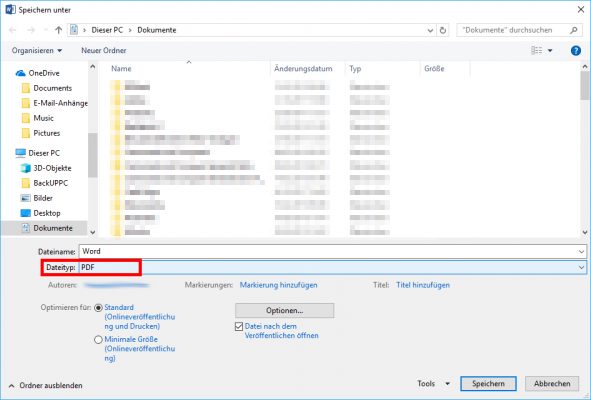The image size is (591, 400).
Task: Expand the address bar history dropdown
Action: point(430,30)
